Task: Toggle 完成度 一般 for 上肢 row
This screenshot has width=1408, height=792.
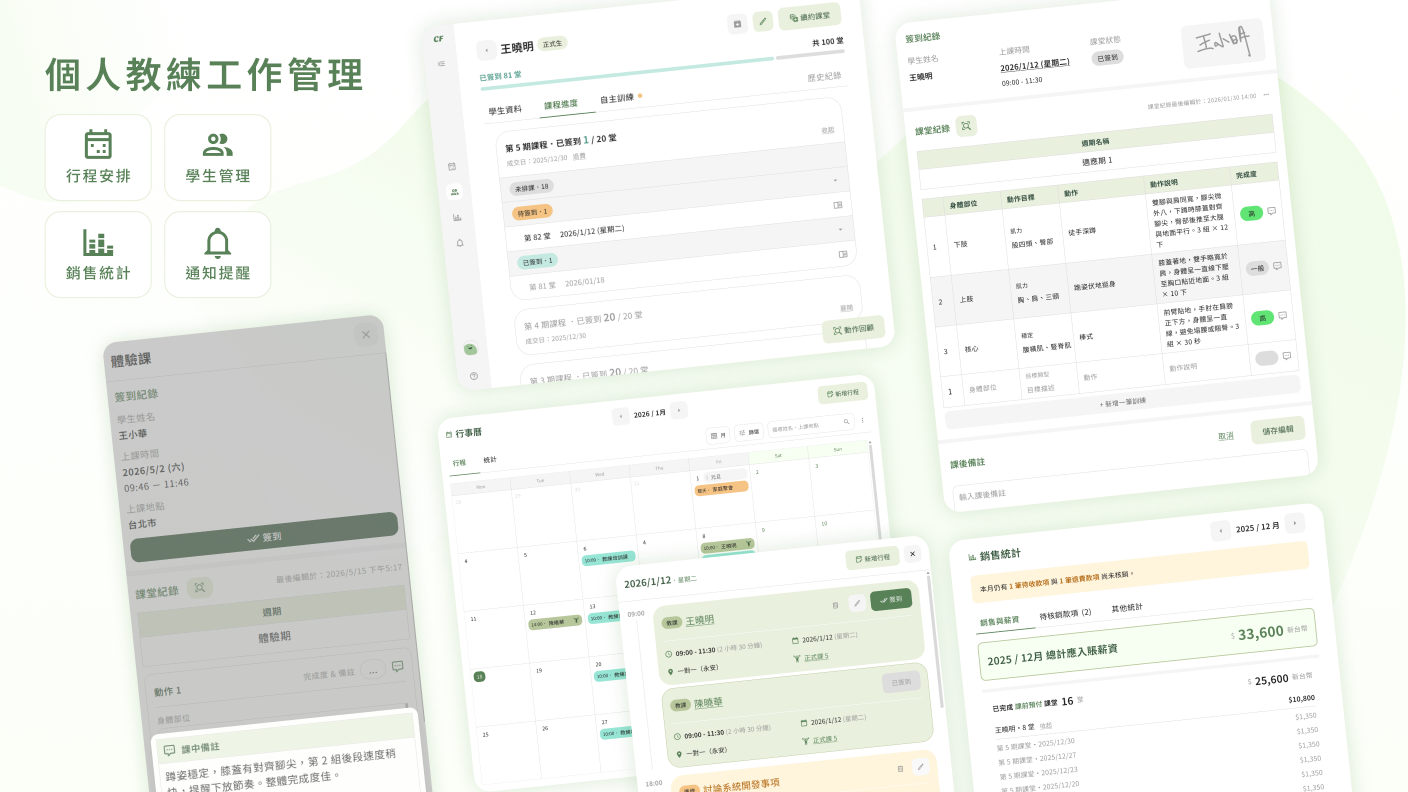Action: point(1257,268)
